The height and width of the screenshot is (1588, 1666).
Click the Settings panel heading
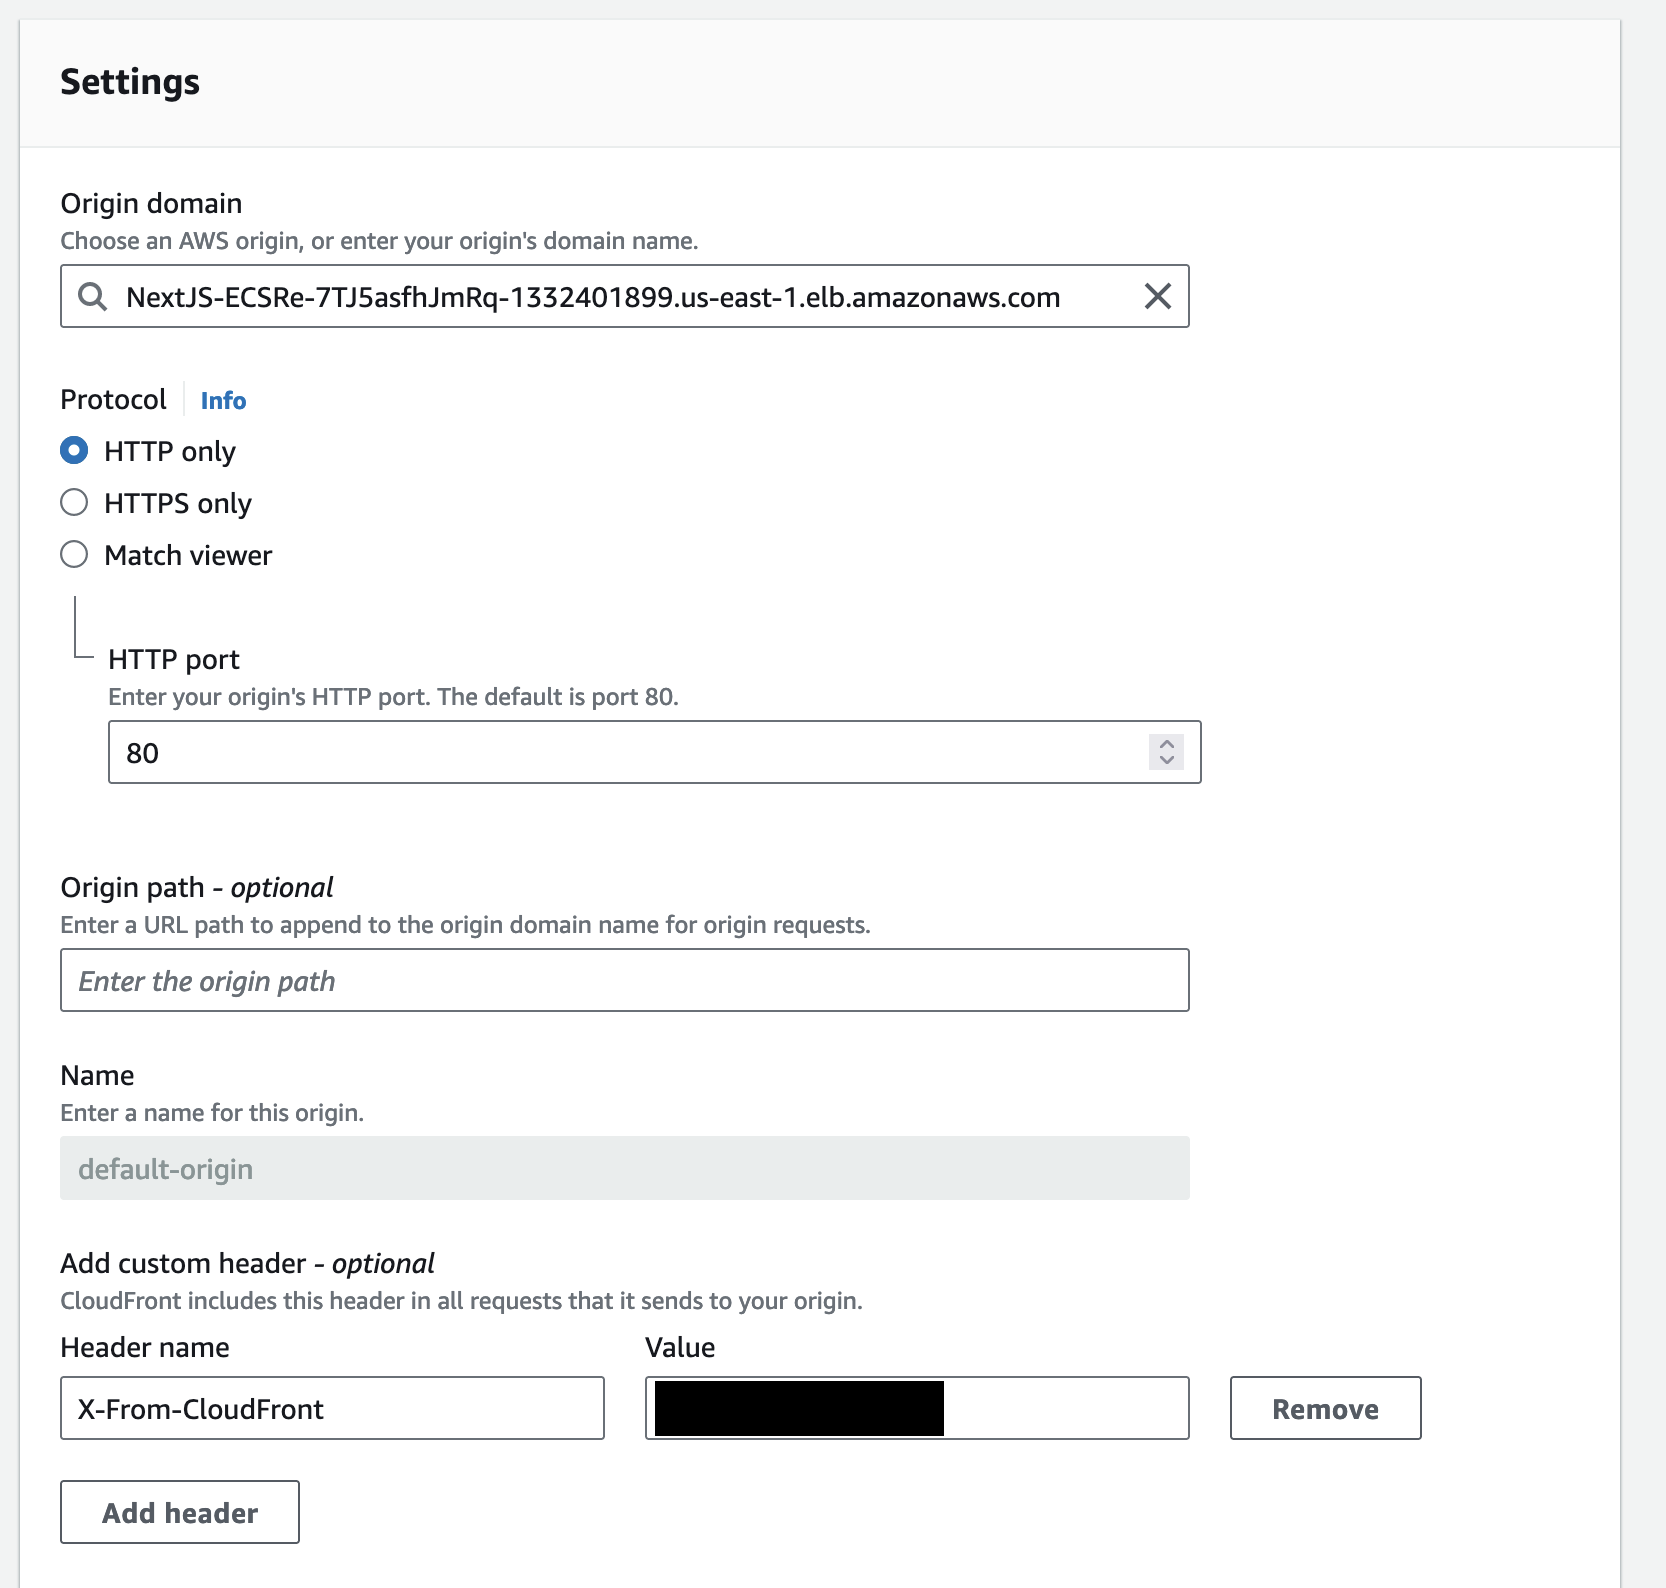click(130, 82)
